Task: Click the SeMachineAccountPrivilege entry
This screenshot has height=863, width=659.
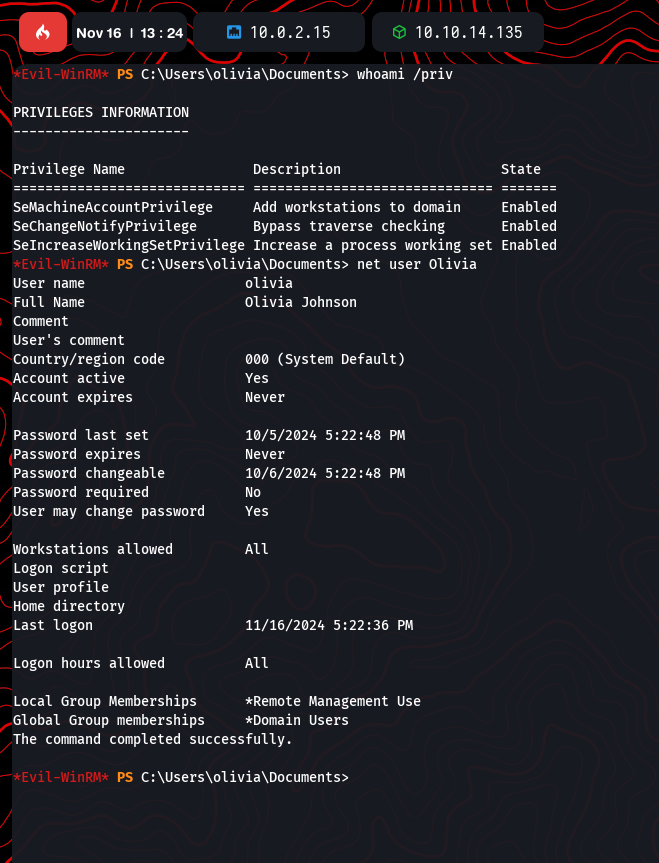Action: point(113,207)
